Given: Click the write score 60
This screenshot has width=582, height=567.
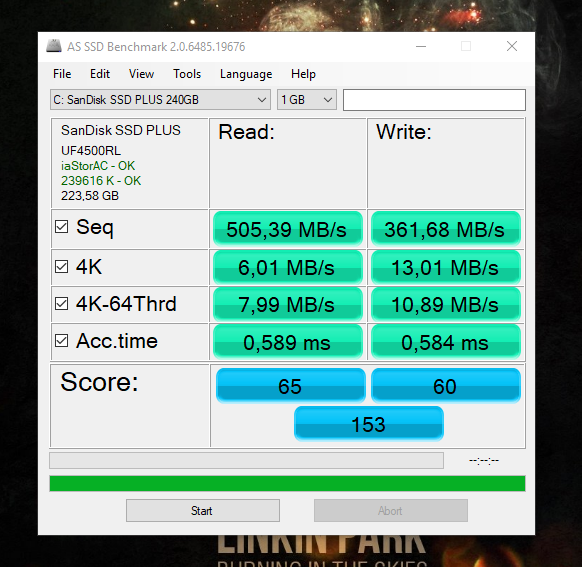Looking at the screenshot, I should 446,386.
